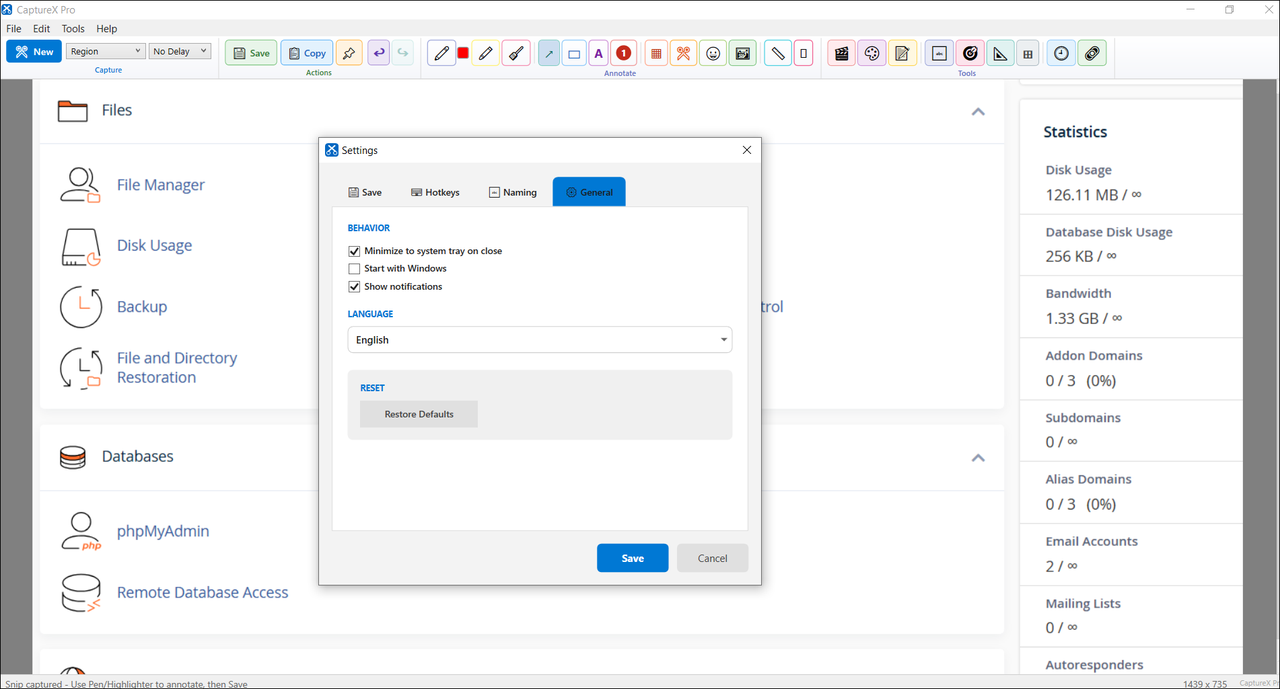Image resolution: width=1280 pixels, height=689 pixels.
Task: Open the color palette tool
Action: point(872,53)
